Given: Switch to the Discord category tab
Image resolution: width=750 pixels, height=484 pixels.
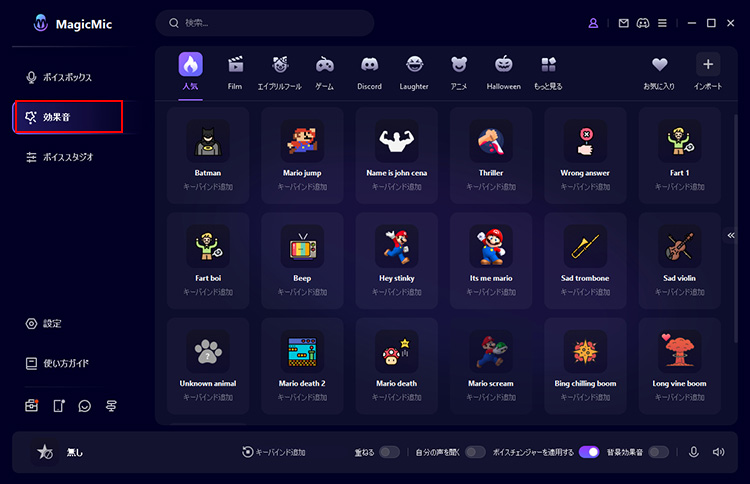Looking at the screenshot, I should pyautogui.click(x=369, y=72).
